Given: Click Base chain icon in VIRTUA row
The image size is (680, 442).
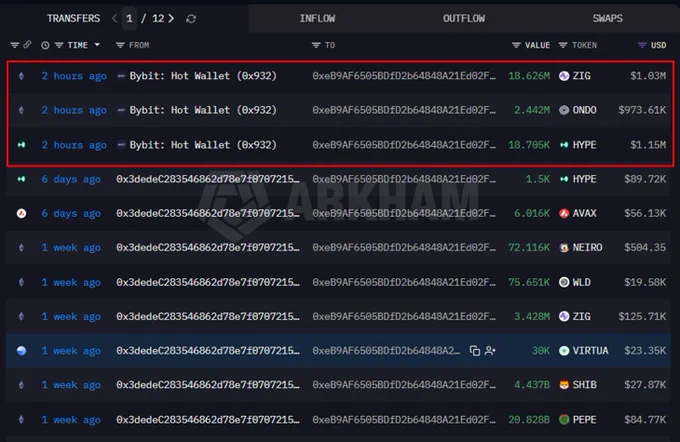Looking at the screenshot, I should (21, 350).
